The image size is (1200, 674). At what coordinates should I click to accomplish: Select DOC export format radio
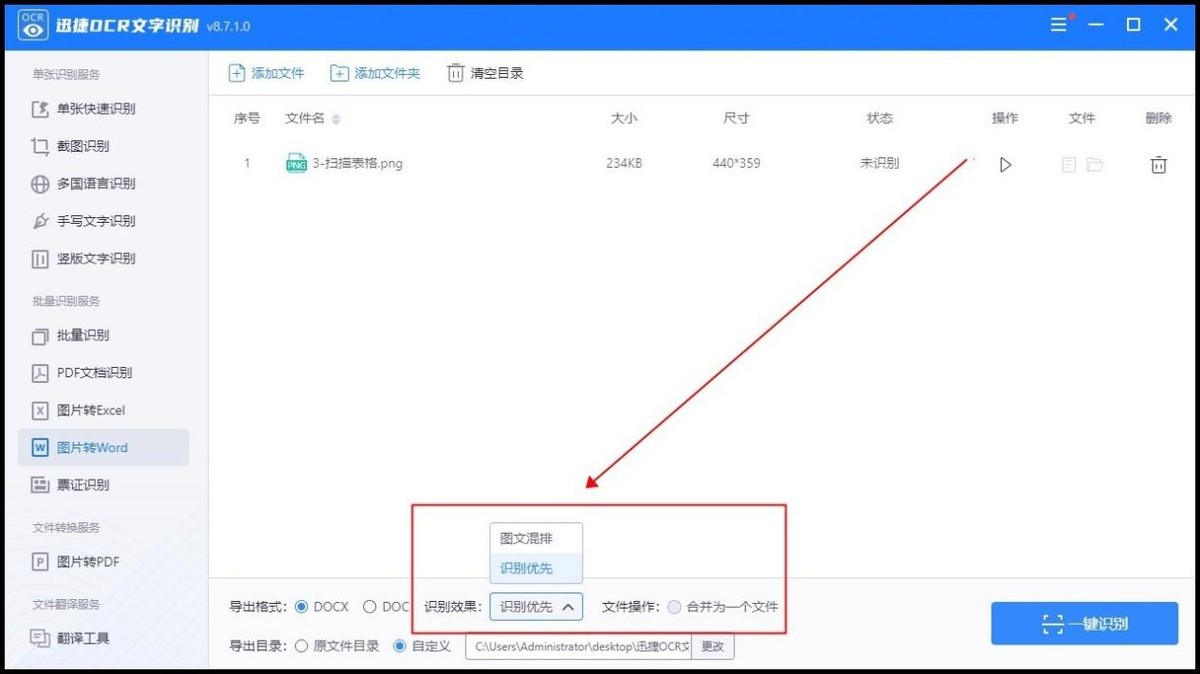coord(369,606)
